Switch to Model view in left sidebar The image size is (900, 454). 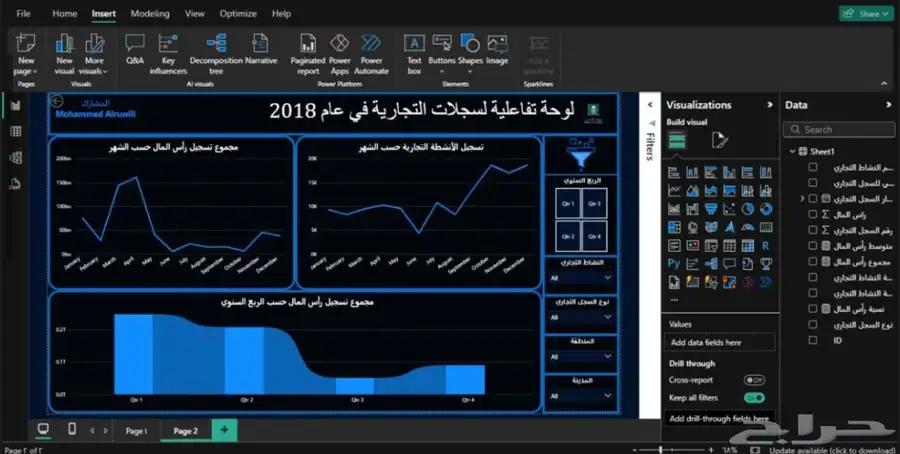tap(15, 158)
